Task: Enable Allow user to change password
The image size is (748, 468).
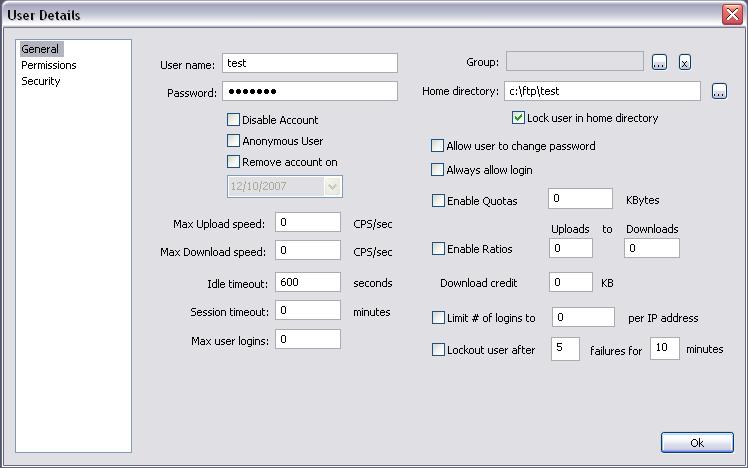Action: (437, 146)
